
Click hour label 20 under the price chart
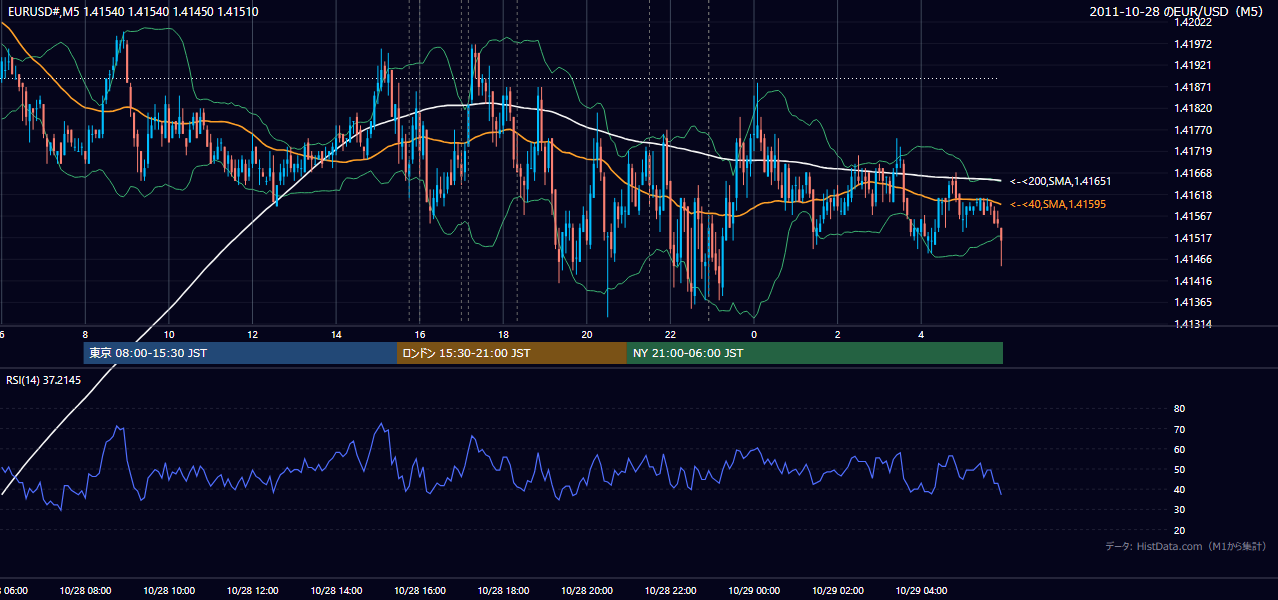tap(587, 334)
